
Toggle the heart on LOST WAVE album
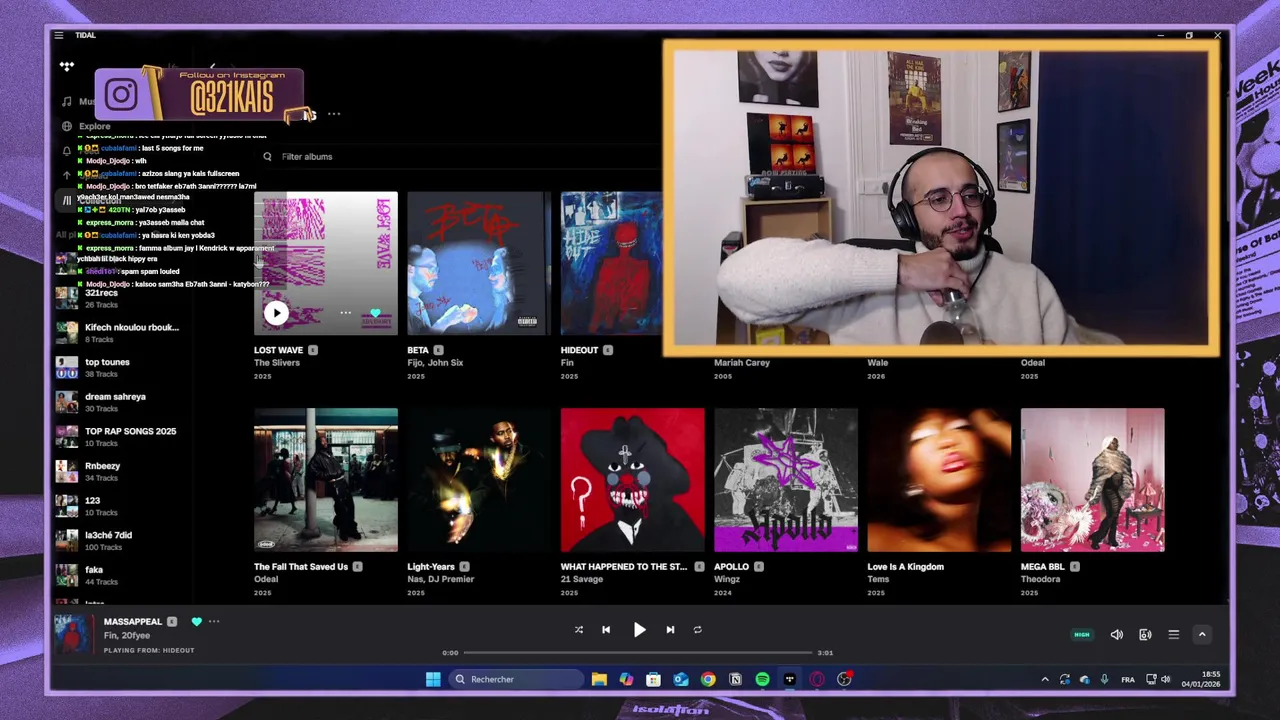pos(375,313)
